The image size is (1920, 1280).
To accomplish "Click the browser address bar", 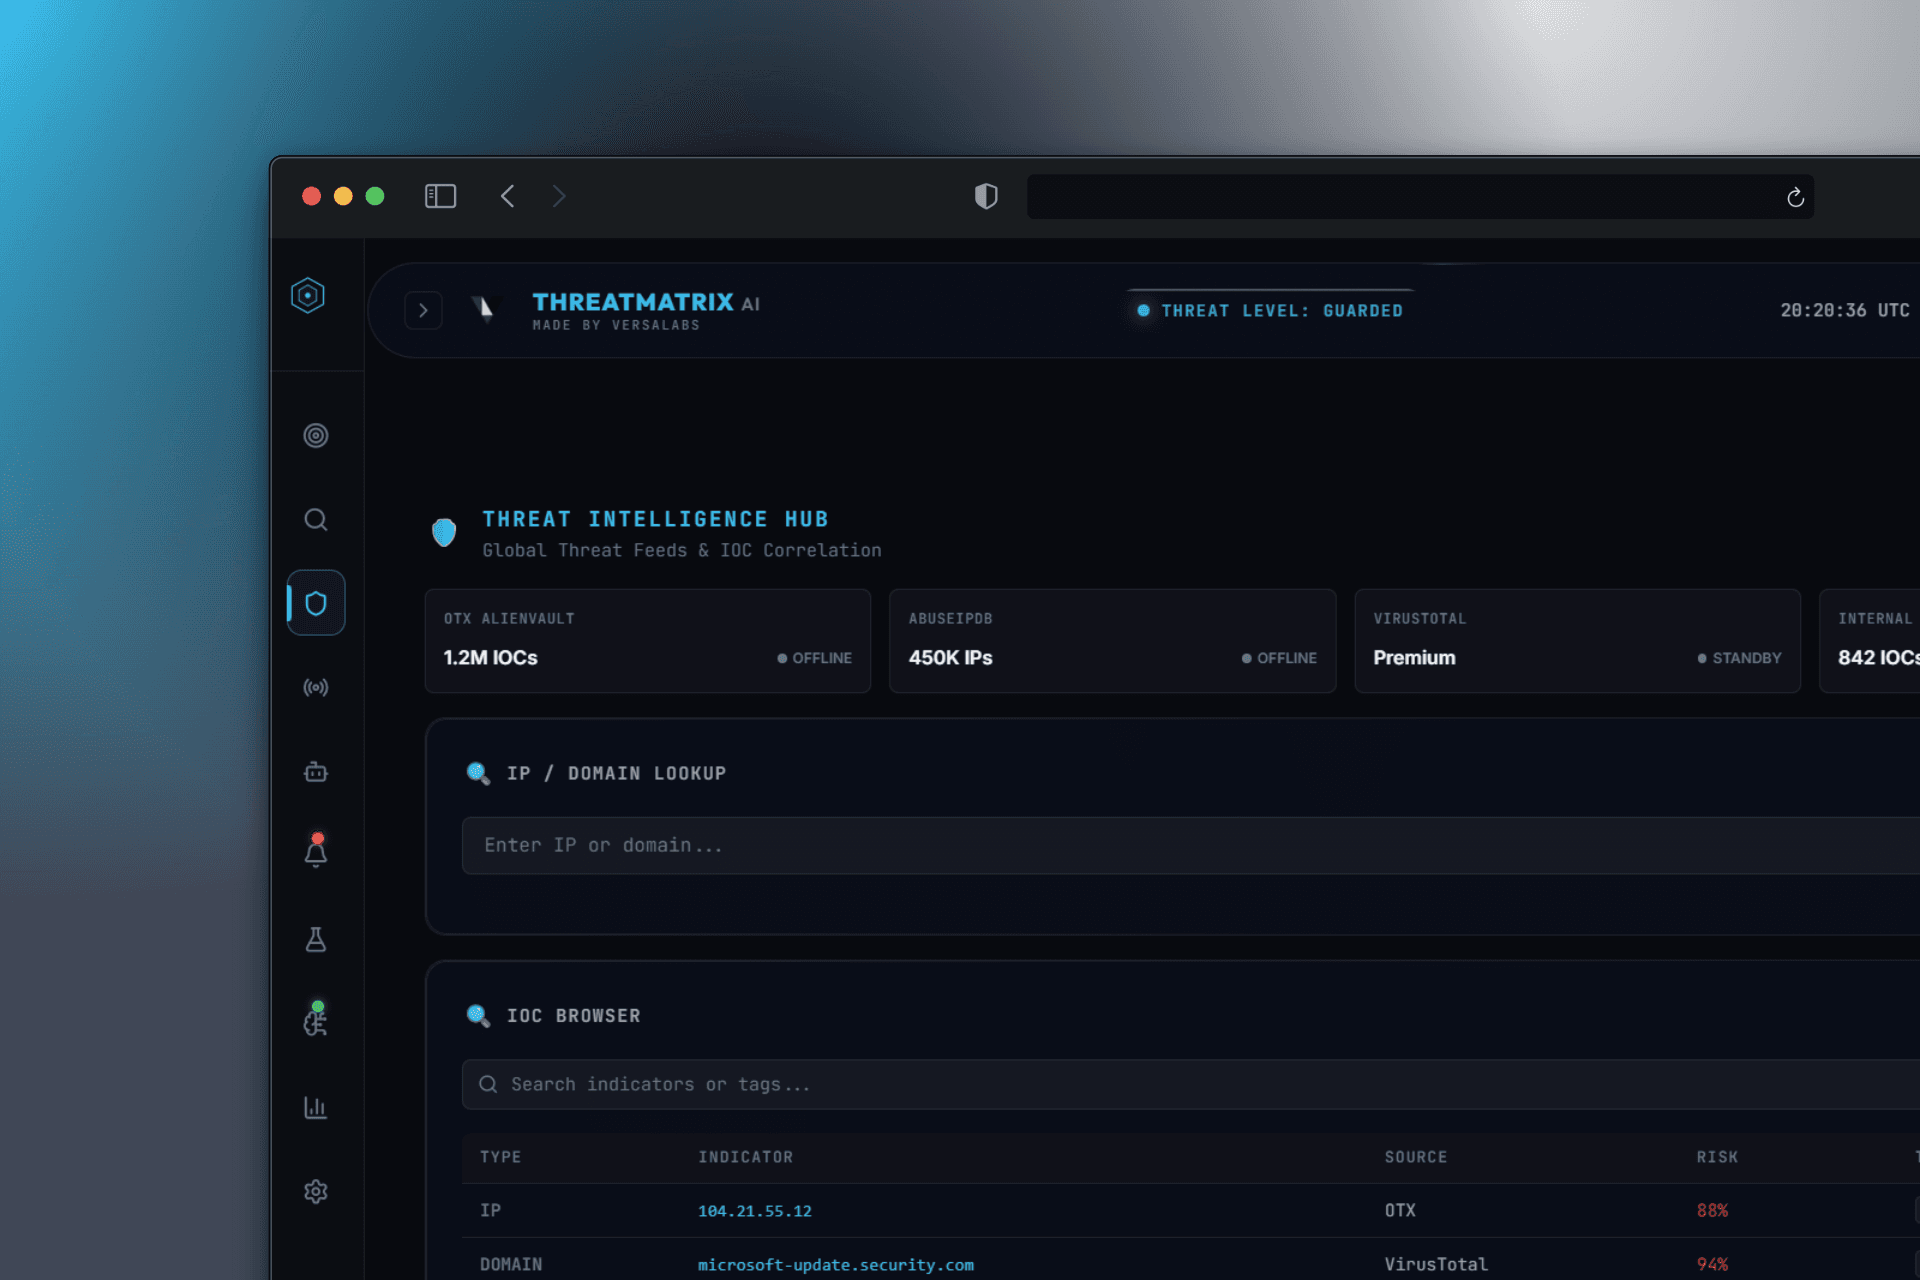I will [1420, 197].
